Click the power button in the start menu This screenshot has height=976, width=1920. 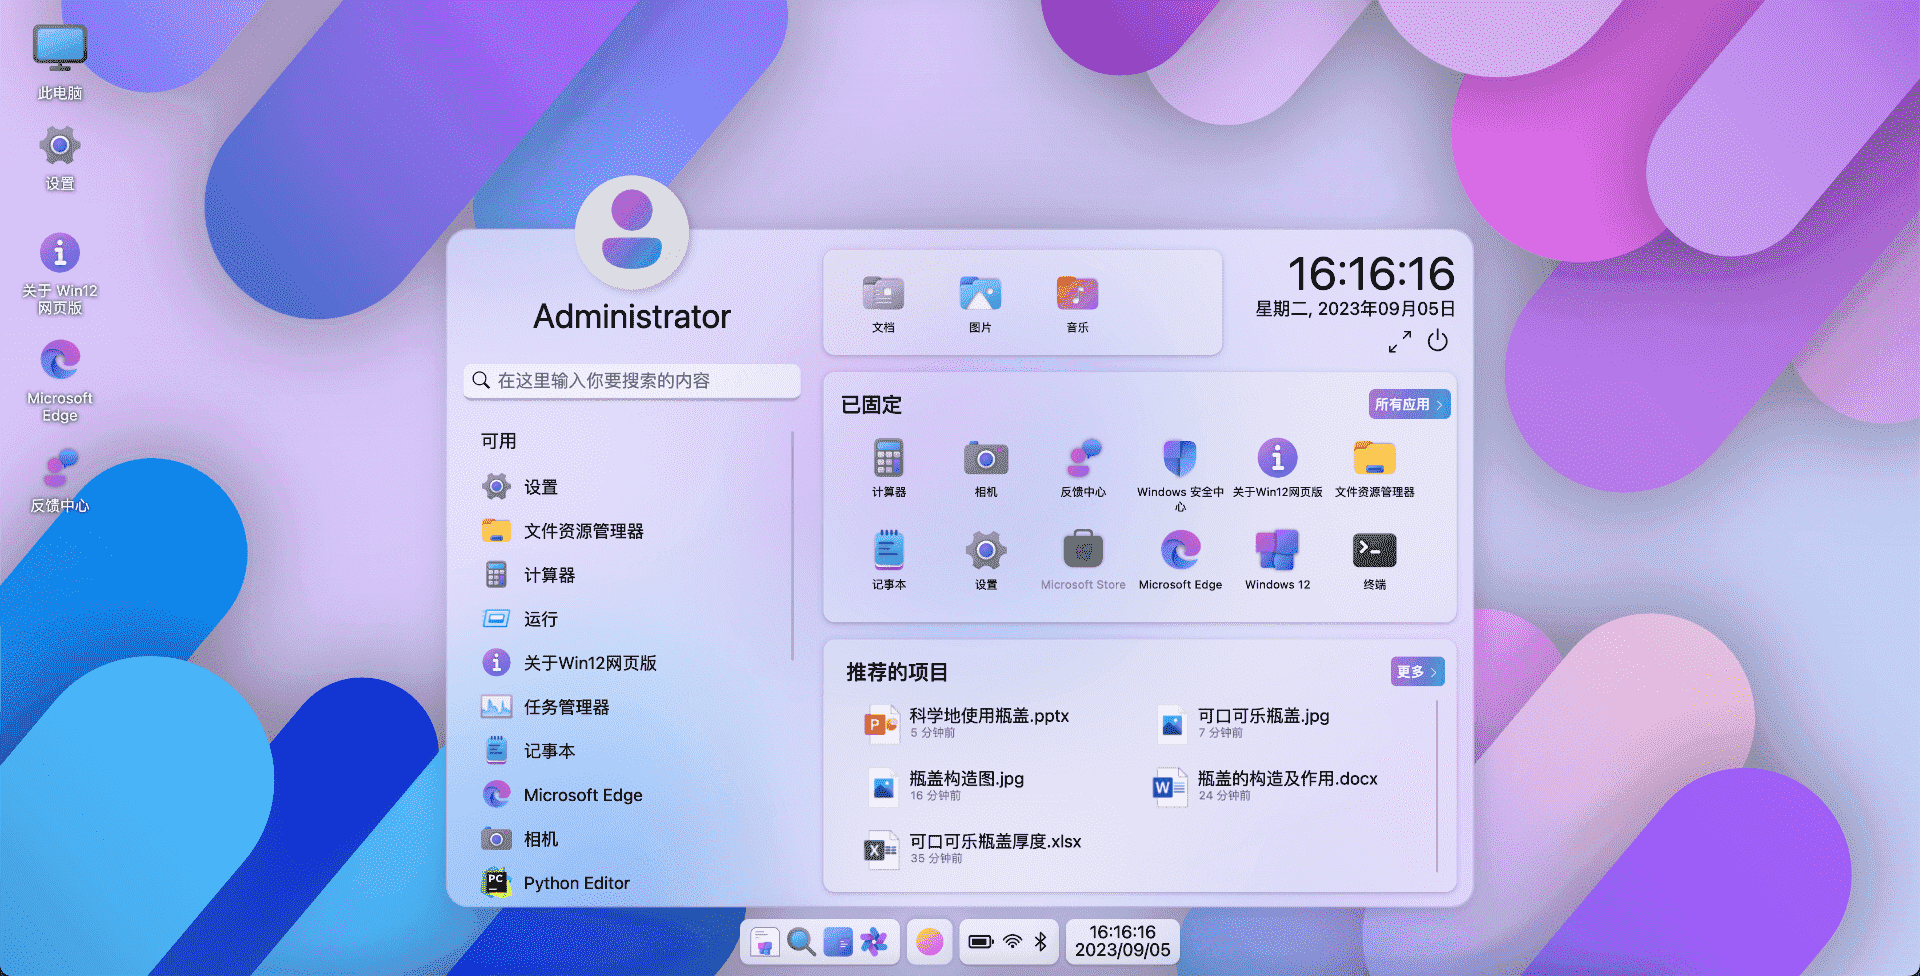coord(1438,341)
